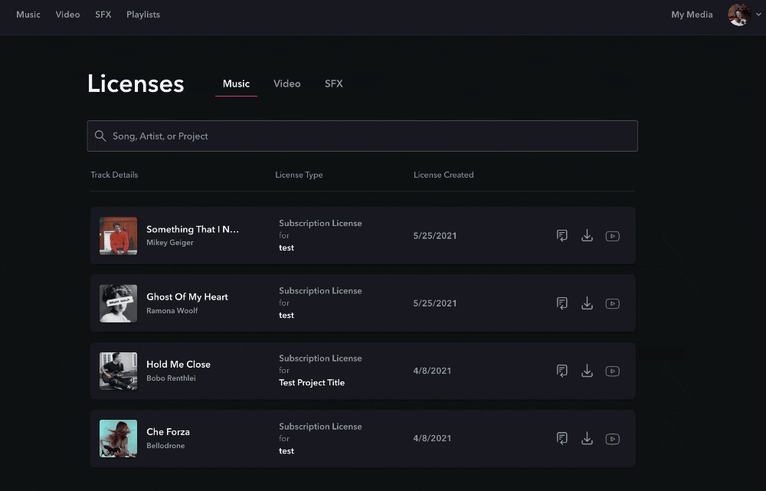
Task: Go to My Media
Action: 691,15
